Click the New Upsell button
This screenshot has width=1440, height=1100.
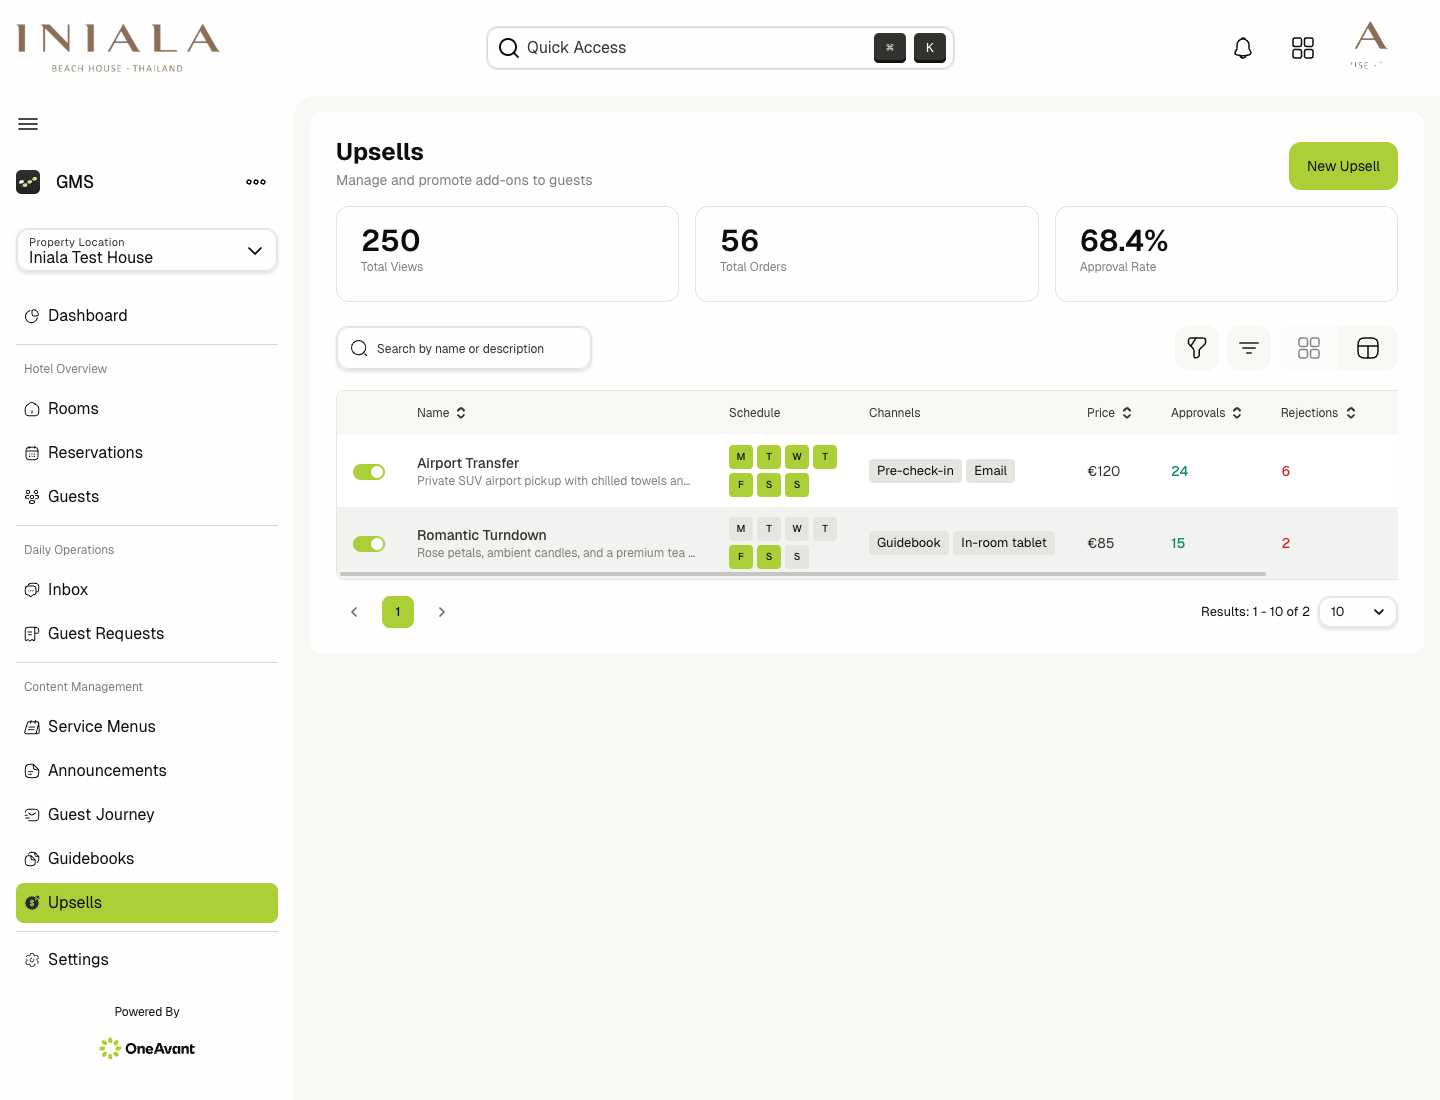(x=1343, y=166)
